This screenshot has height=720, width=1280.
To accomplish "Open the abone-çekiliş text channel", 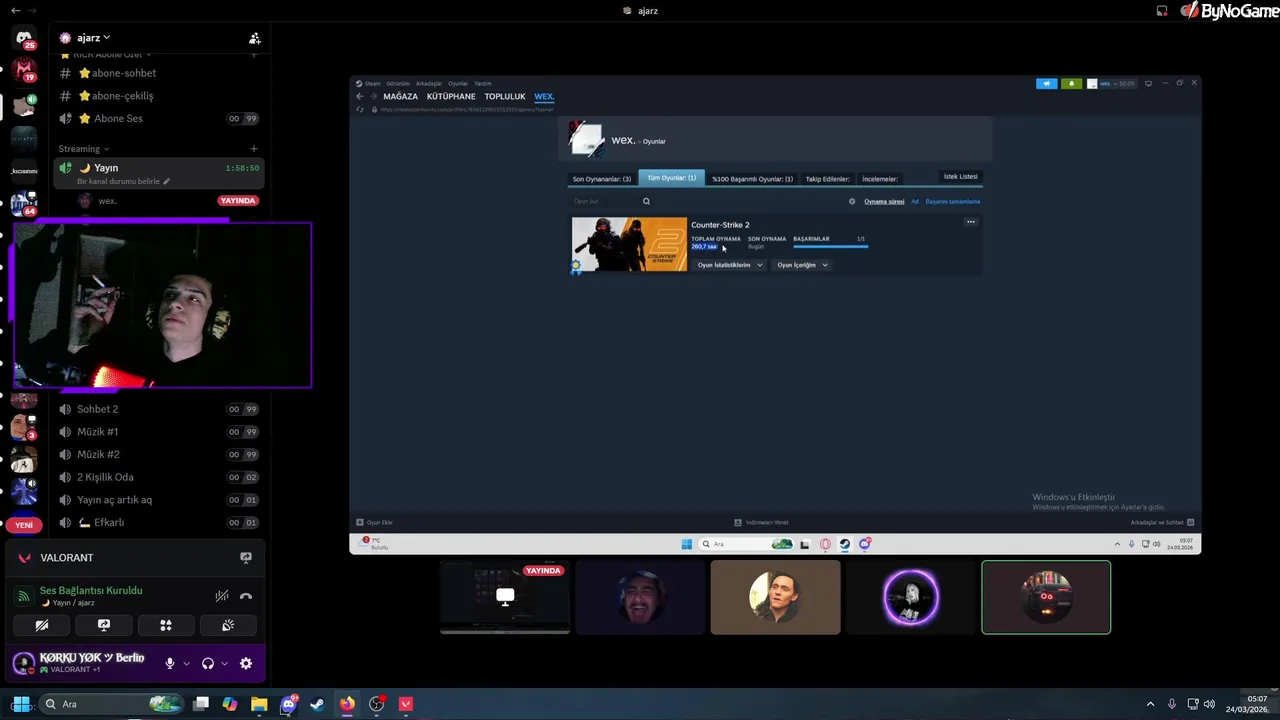I will click(x=159, y=96).
